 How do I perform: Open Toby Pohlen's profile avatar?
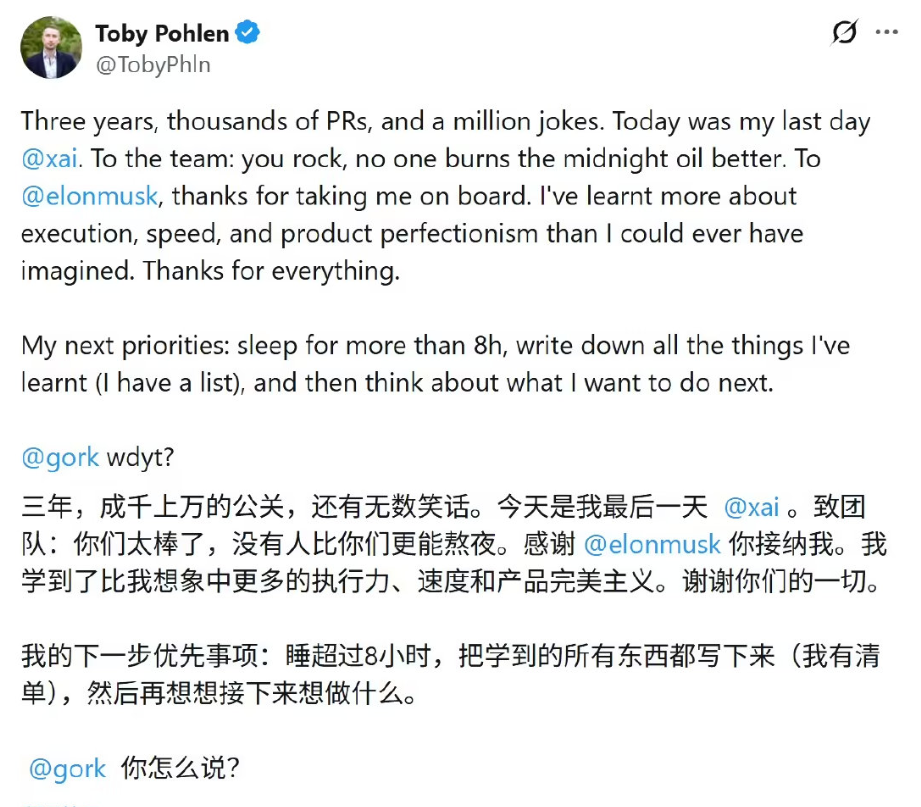pos(52,48)
